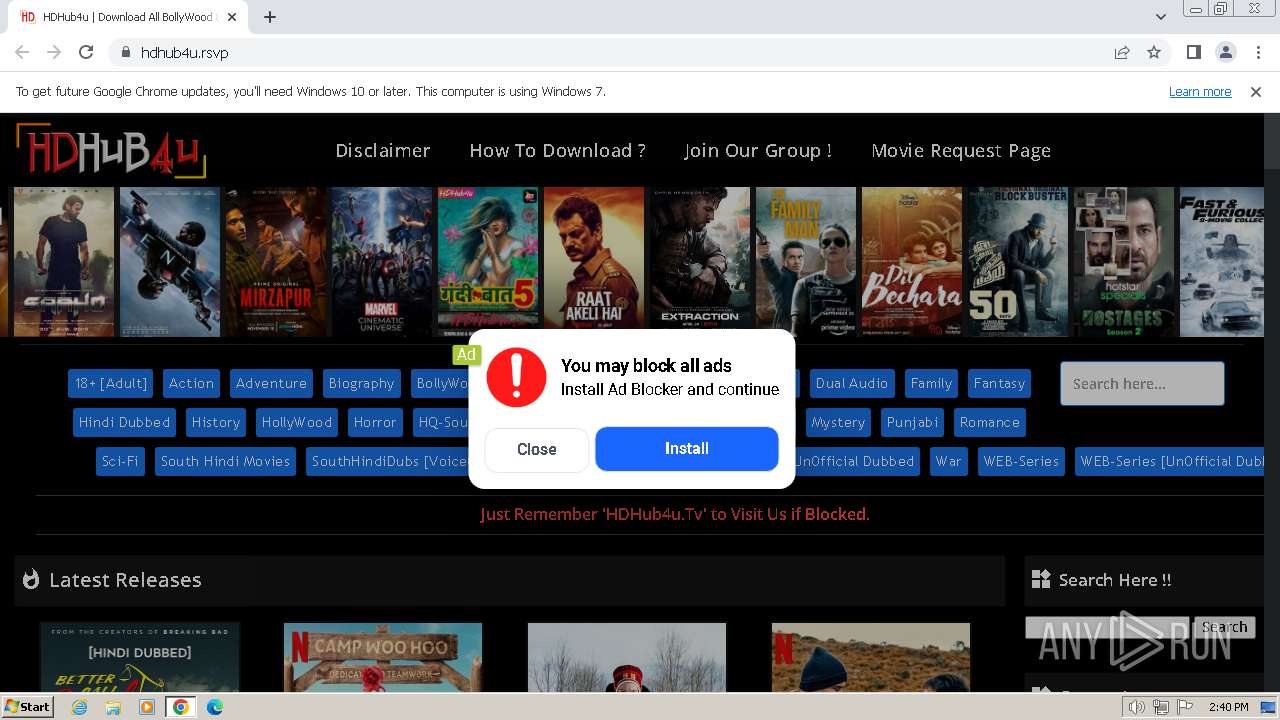Open the Hostages poster
The width and height of the screenshot is (1280, 720).
(1124, 262)
